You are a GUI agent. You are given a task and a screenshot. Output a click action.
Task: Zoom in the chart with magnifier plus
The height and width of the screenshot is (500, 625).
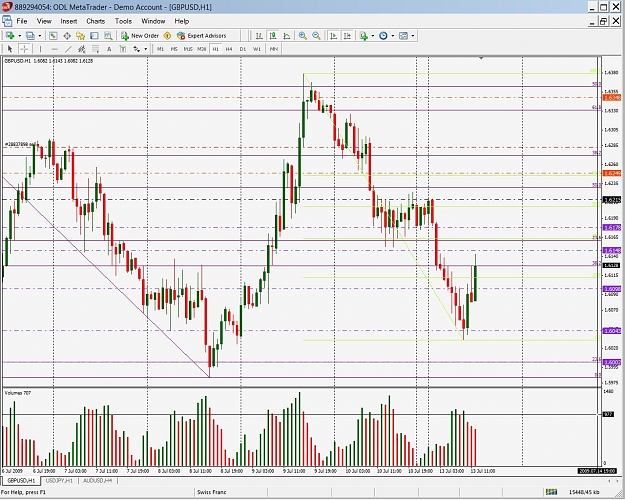point(303,36)
